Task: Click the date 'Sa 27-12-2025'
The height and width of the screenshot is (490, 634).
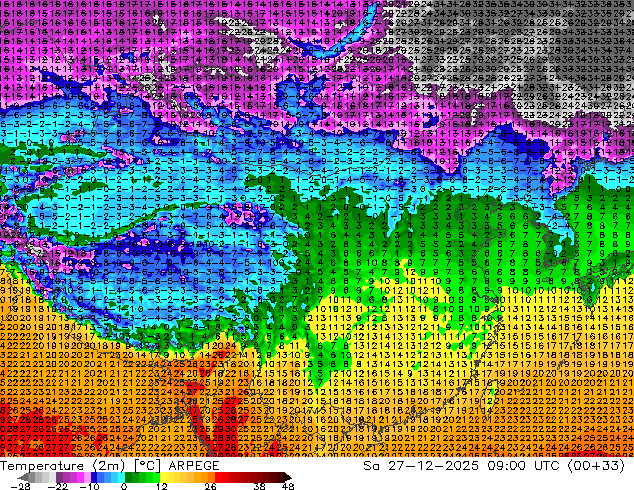Action: click(x=421, y=466)
